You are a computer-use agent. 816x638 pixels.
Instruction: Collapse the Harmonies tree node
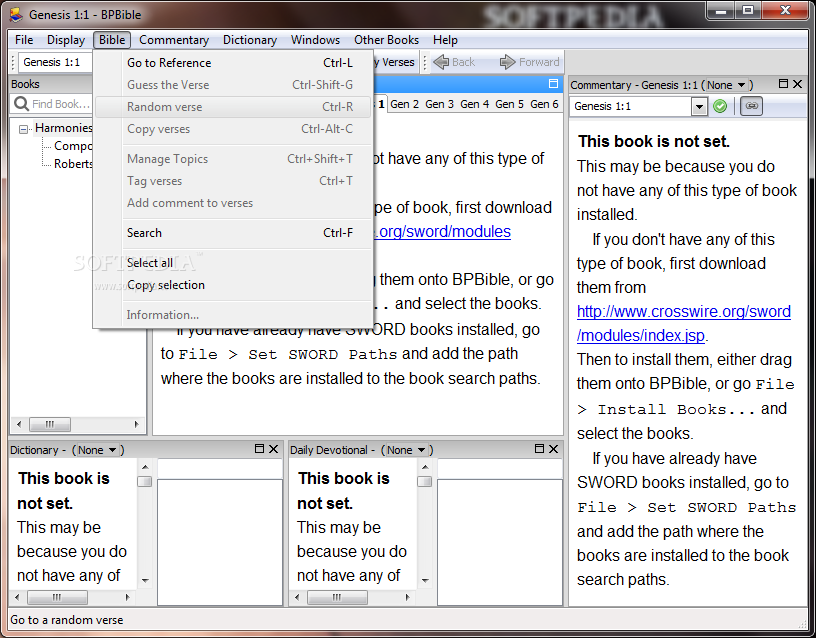pyautogui.click(x=23, y=129)
